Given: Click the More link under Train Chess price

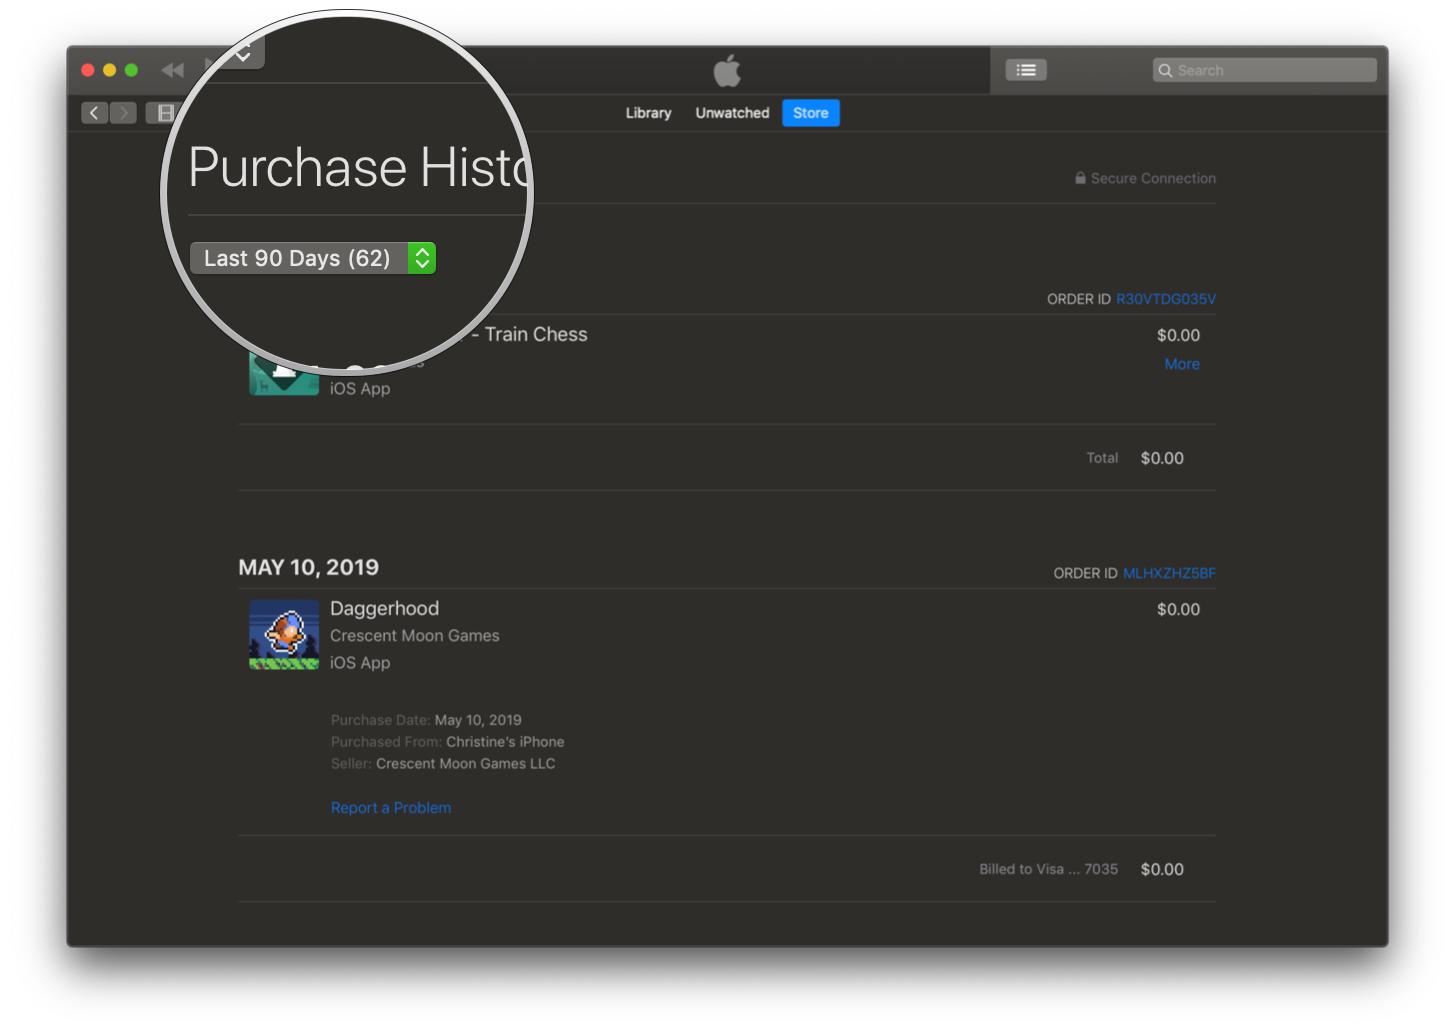Looking at the screenshot, I should (x=1182, y=364).
